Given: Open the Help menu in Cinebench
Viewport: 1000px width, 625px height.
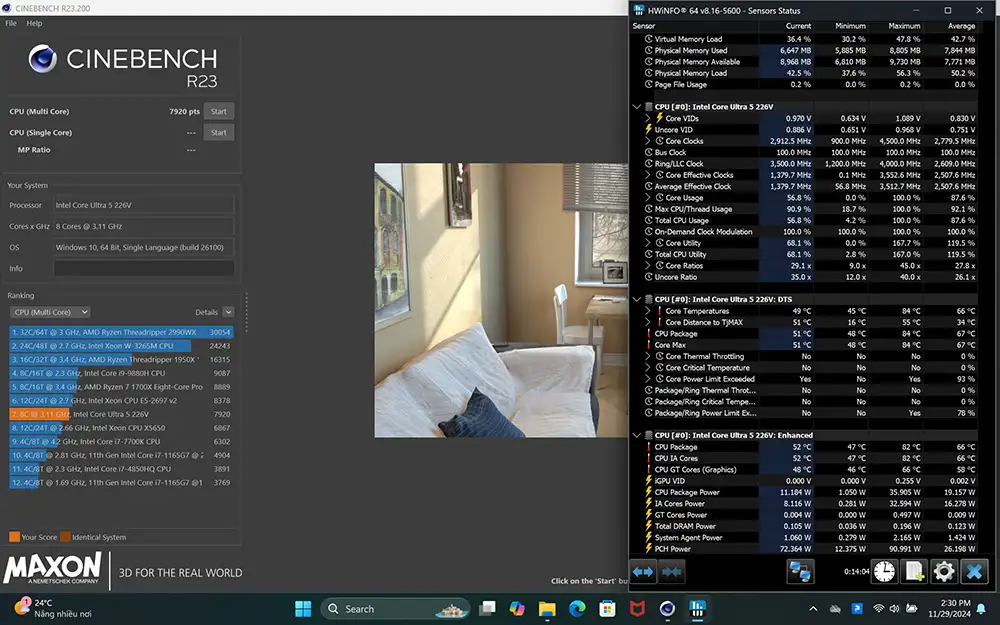Looking at the screenshot, I should pos(34,23).
